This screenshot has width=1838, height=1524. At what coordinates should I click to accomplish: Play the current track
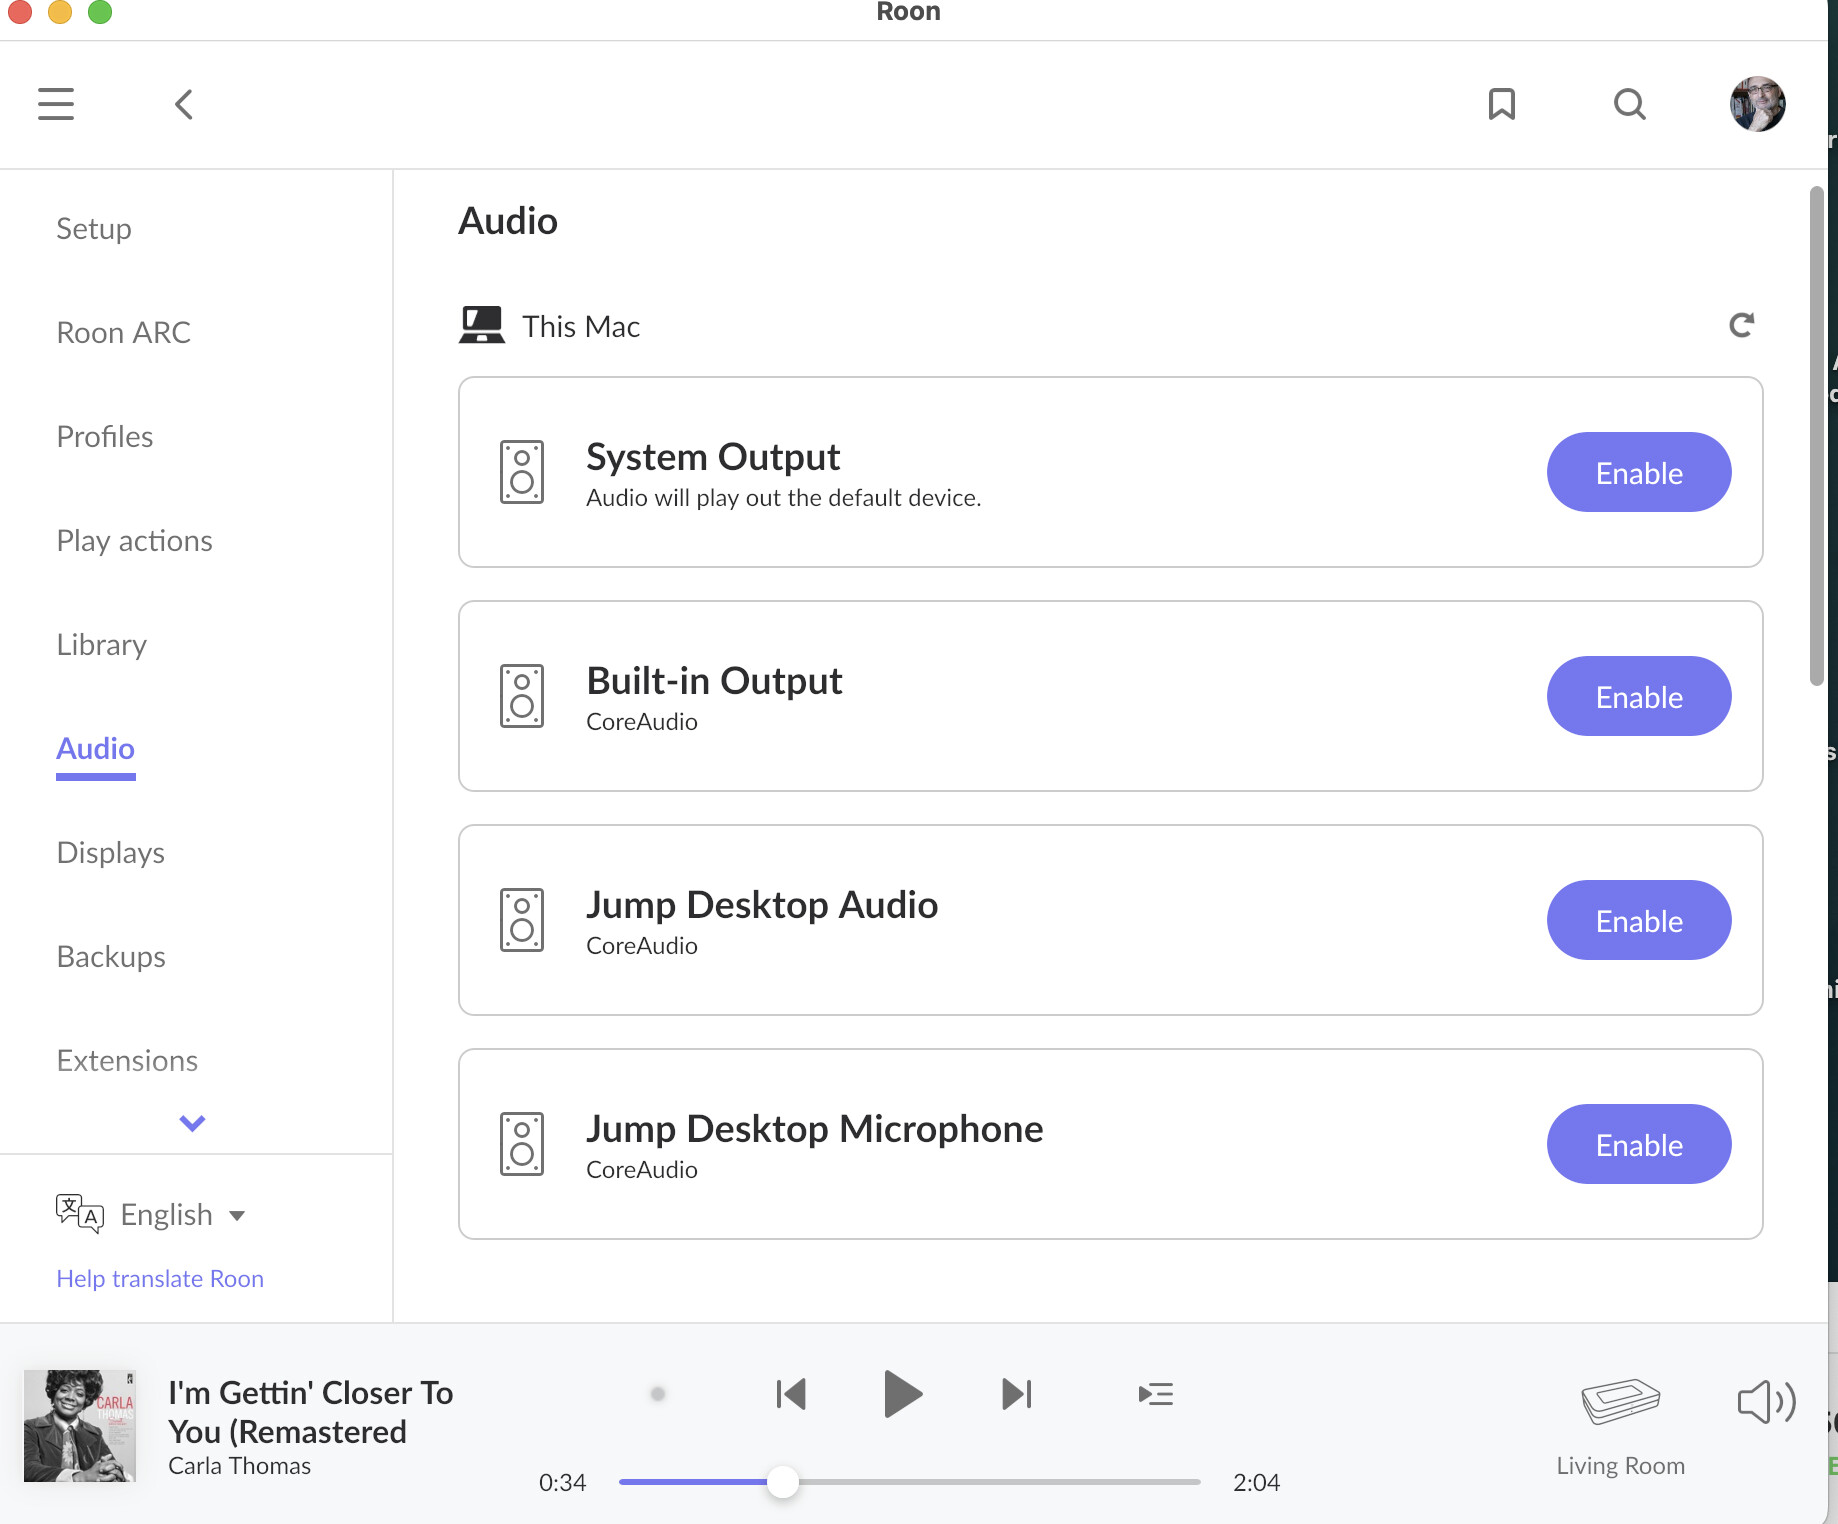pos(903,1394)
